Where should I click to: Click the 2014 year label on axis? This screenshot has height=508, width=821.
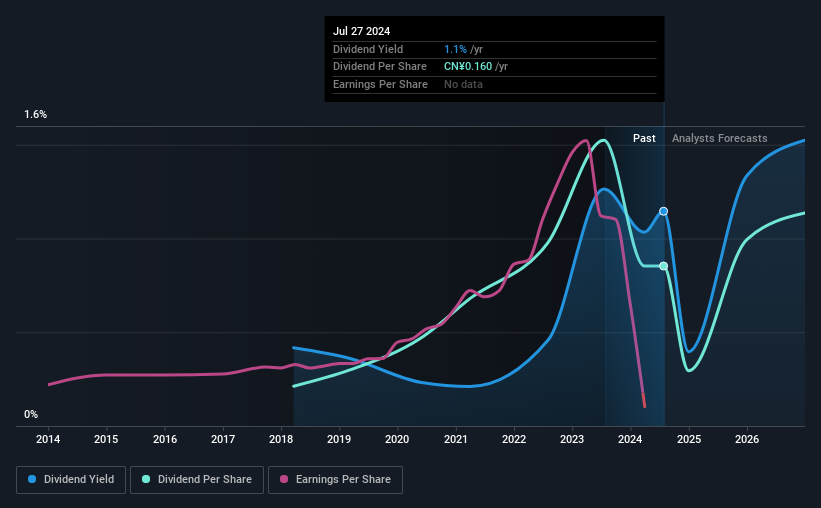48,439
